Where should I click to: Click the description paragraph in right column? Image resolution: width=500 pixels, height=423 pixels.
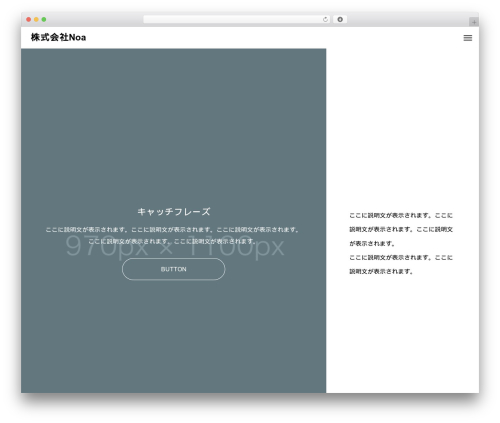coord(401,243)
